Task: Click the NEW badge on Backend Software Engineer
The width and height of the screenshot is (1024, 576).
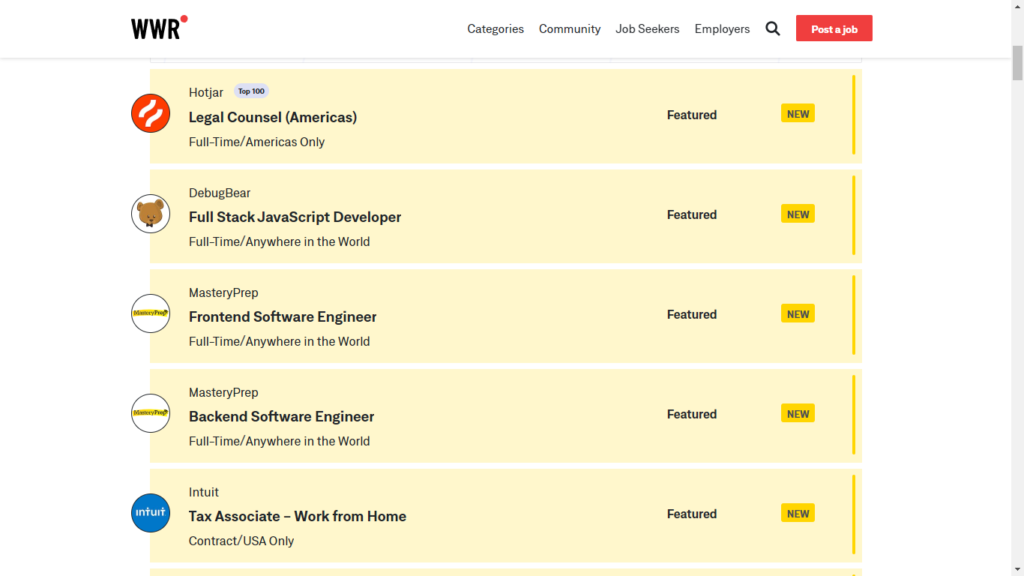Action: pyautogui.click(x=797, y=413)
